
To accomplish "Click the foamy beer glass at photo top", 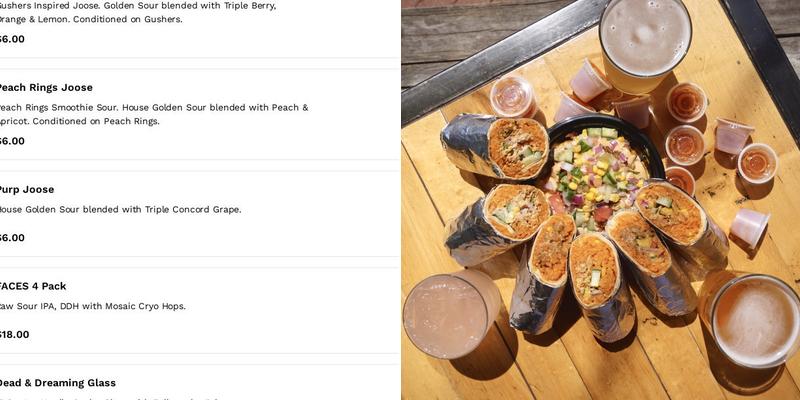I will click(x=645, y=44).
